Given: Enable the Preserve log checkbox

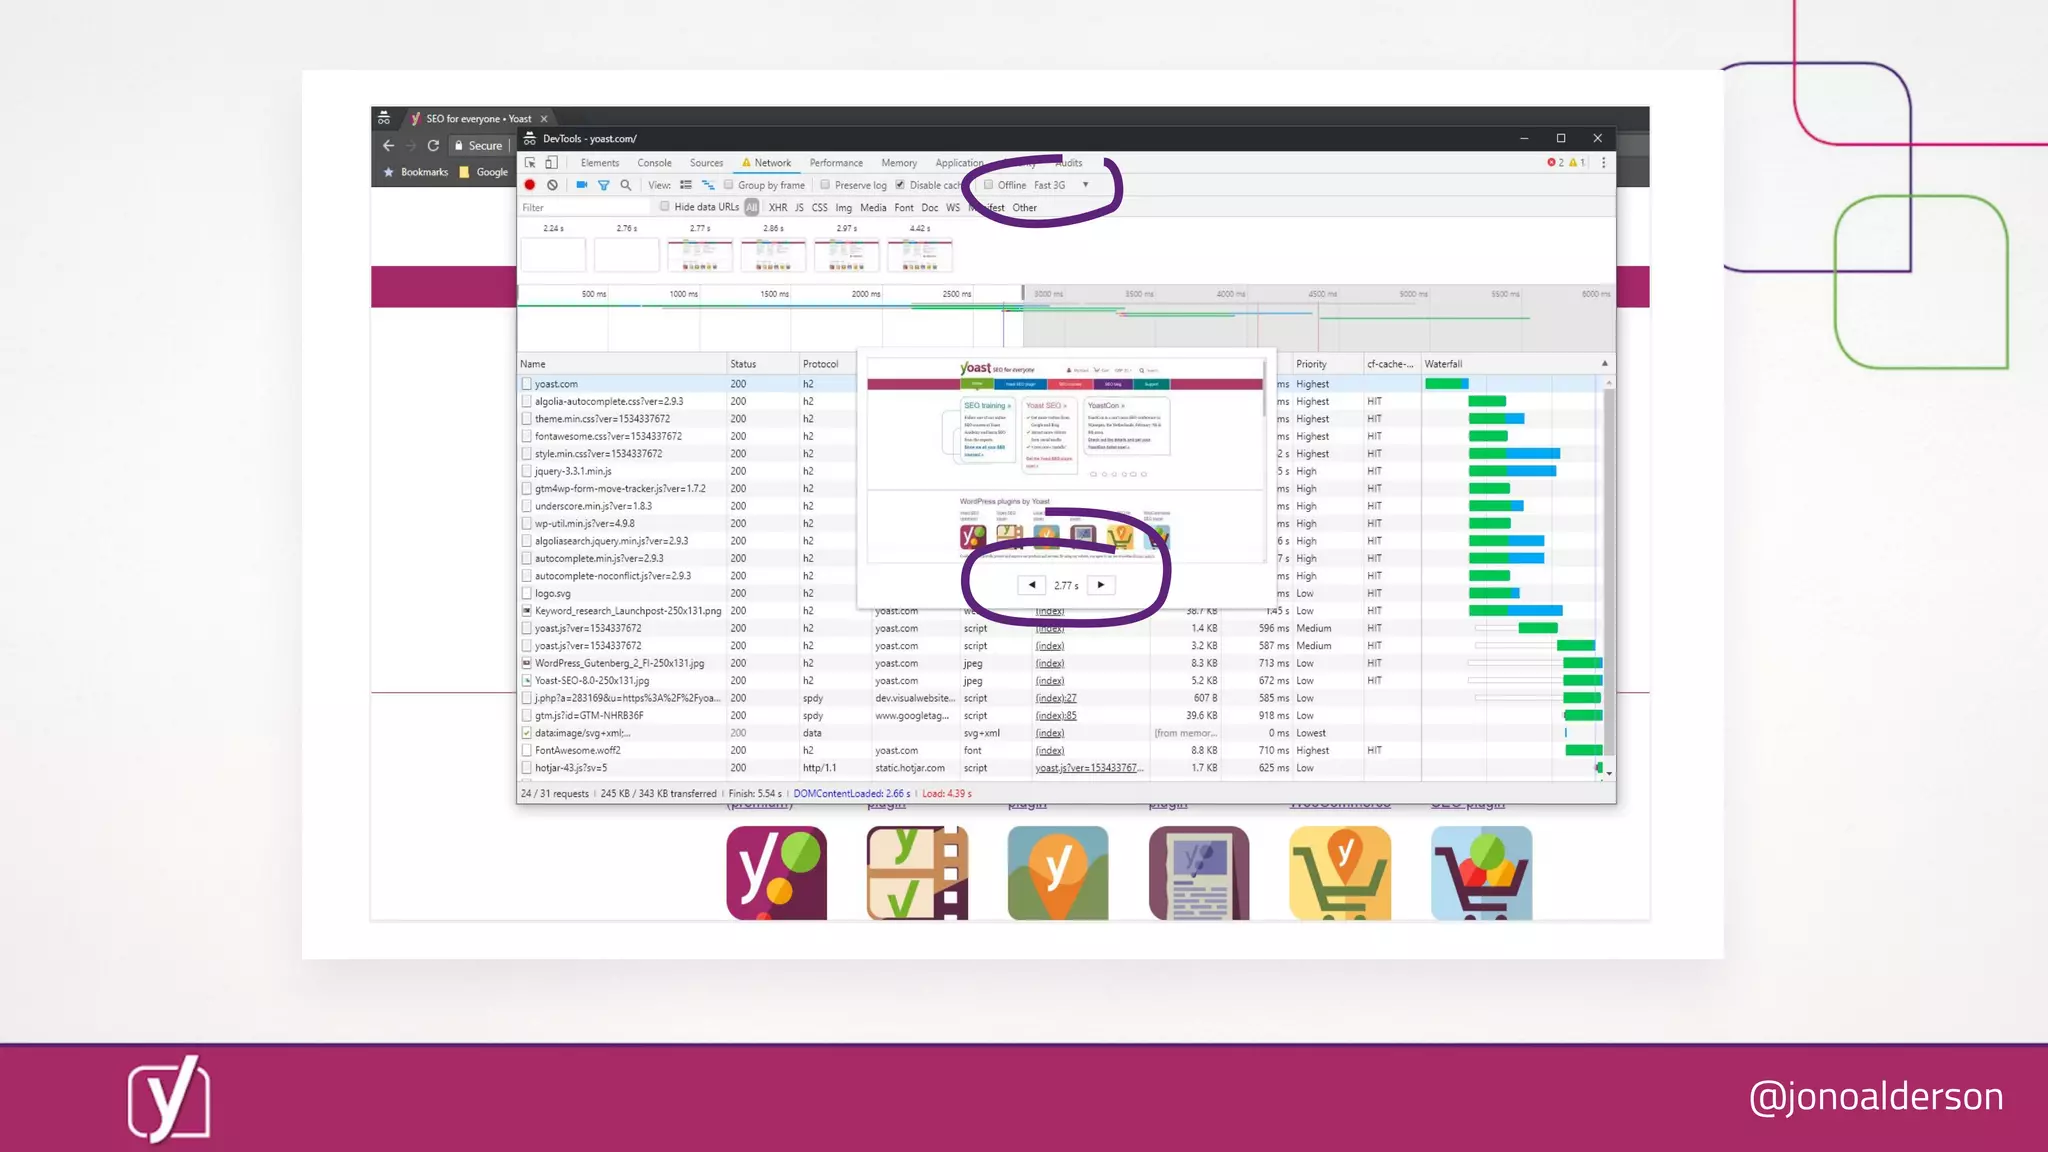Looking at the screenshot, I should [825, 185].
